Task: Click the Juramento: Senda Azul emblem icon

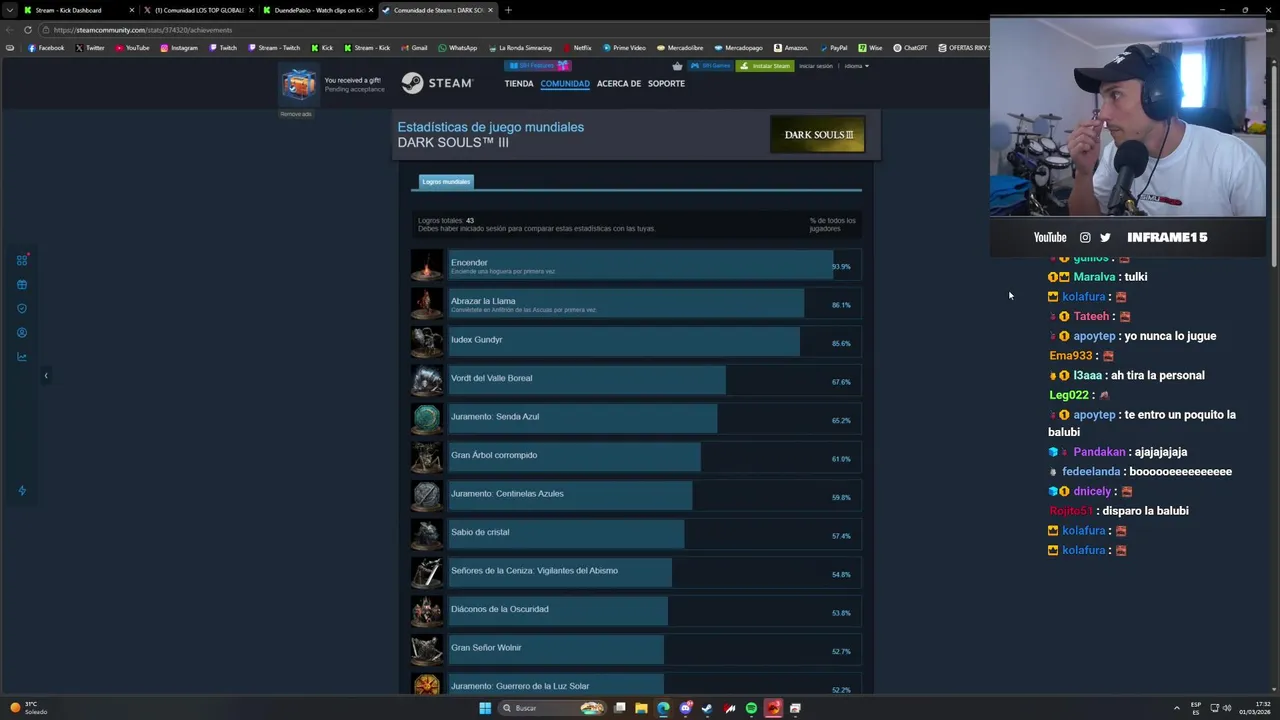Action: (427, 420)
